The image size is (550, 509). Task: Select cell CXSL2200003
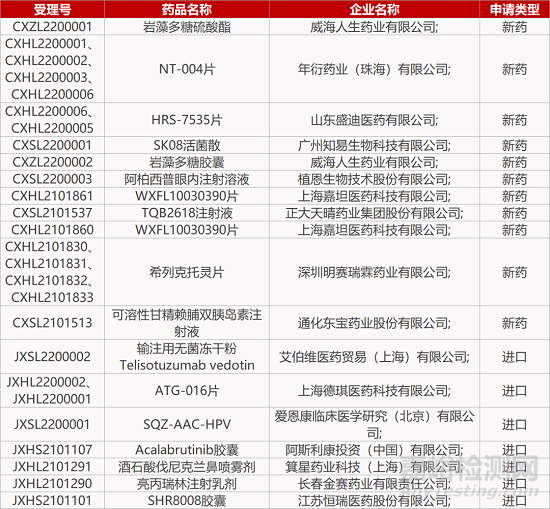pos(52,179)
